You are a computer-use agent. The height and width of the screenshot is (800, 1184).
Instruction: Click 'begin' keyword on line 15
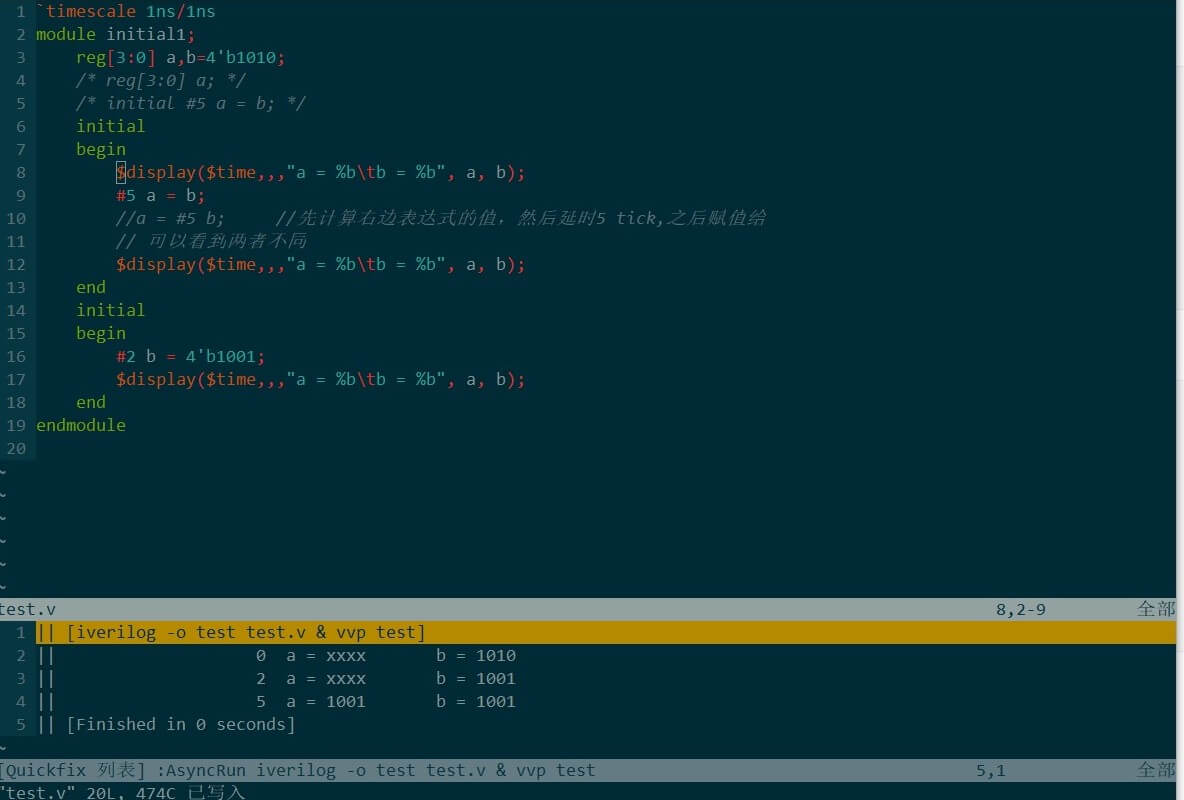tap(101, 333)
